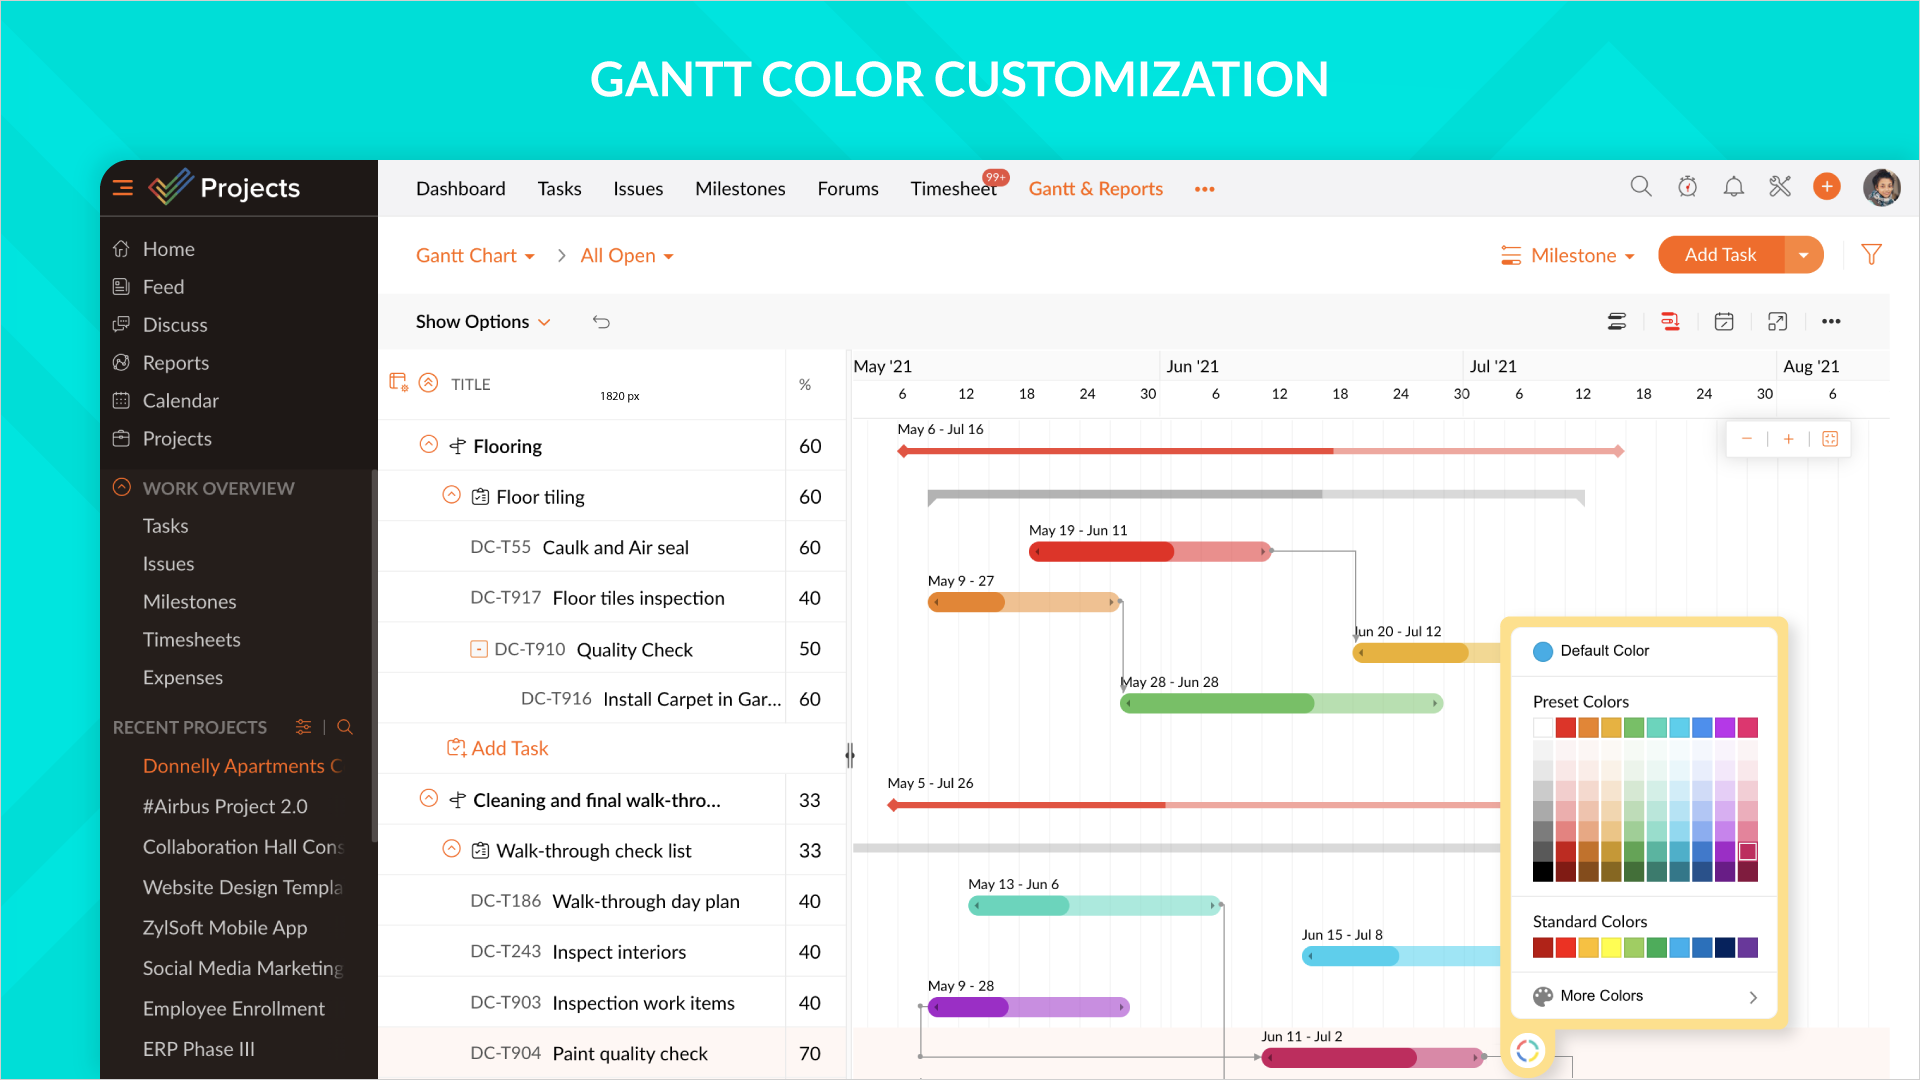This screenshot has width=1920, height=1080.
Task: Expand the Show Options dropdown
Action: point(481,322)
